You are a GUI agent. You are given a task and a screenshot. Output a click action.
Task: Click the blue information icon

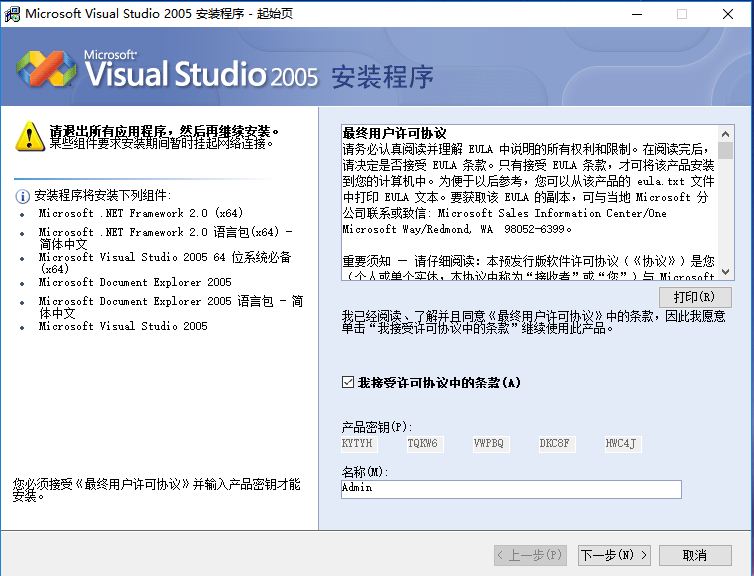23,196
